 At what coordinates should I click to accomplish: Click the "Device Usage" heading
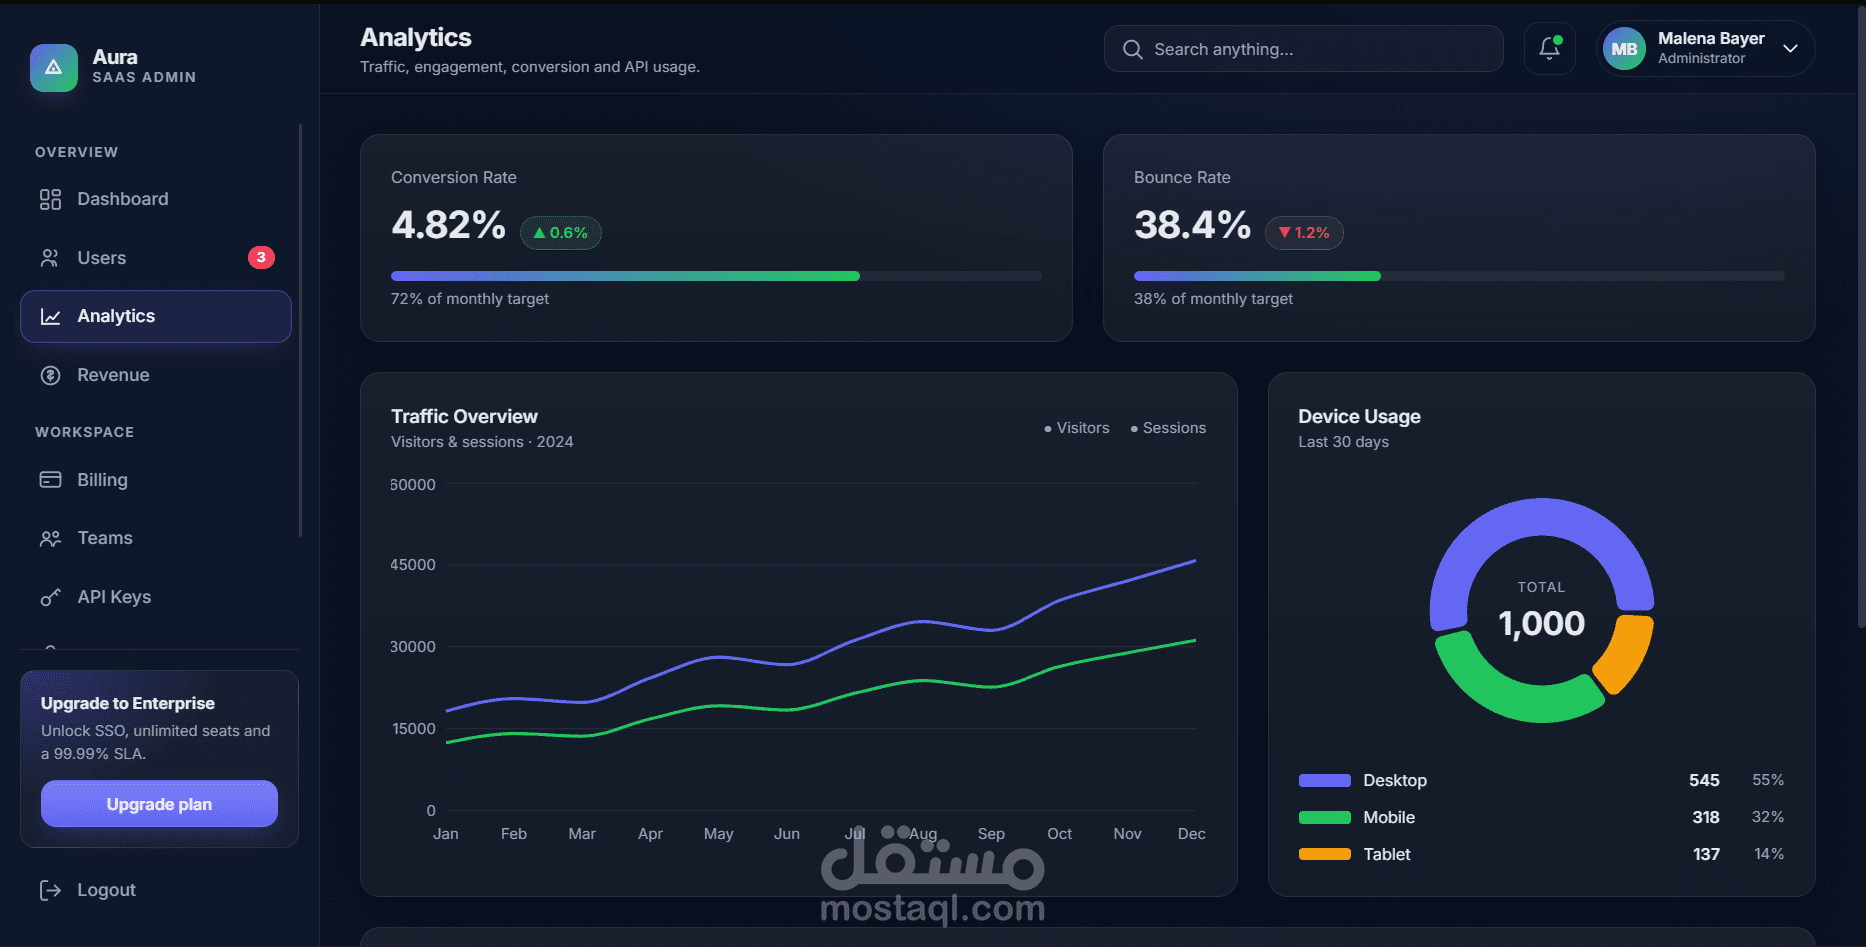pos(1359,416)
